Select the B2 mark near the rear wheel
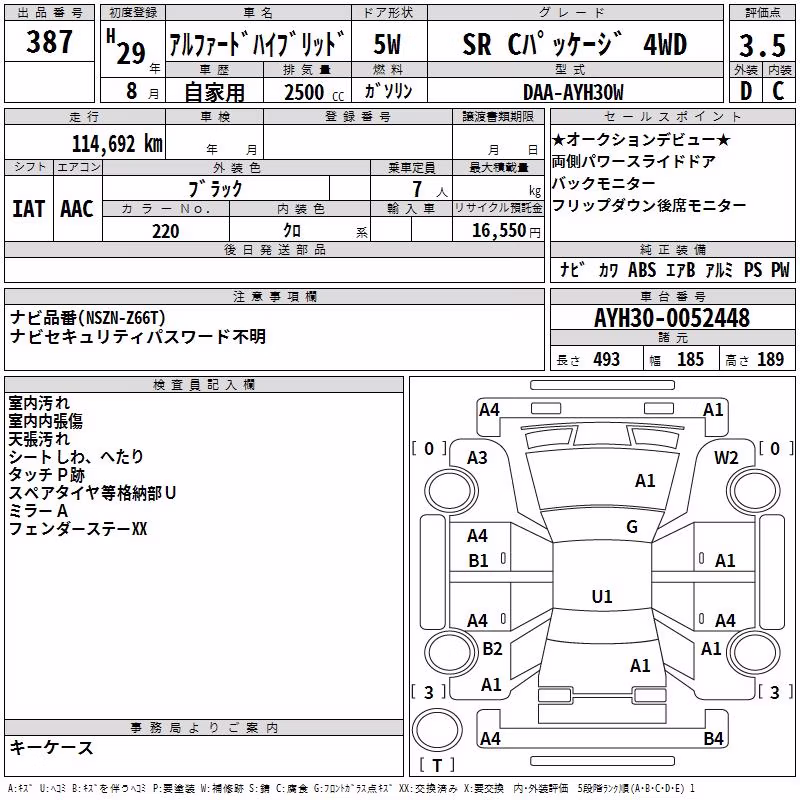 tap(492, 648)
